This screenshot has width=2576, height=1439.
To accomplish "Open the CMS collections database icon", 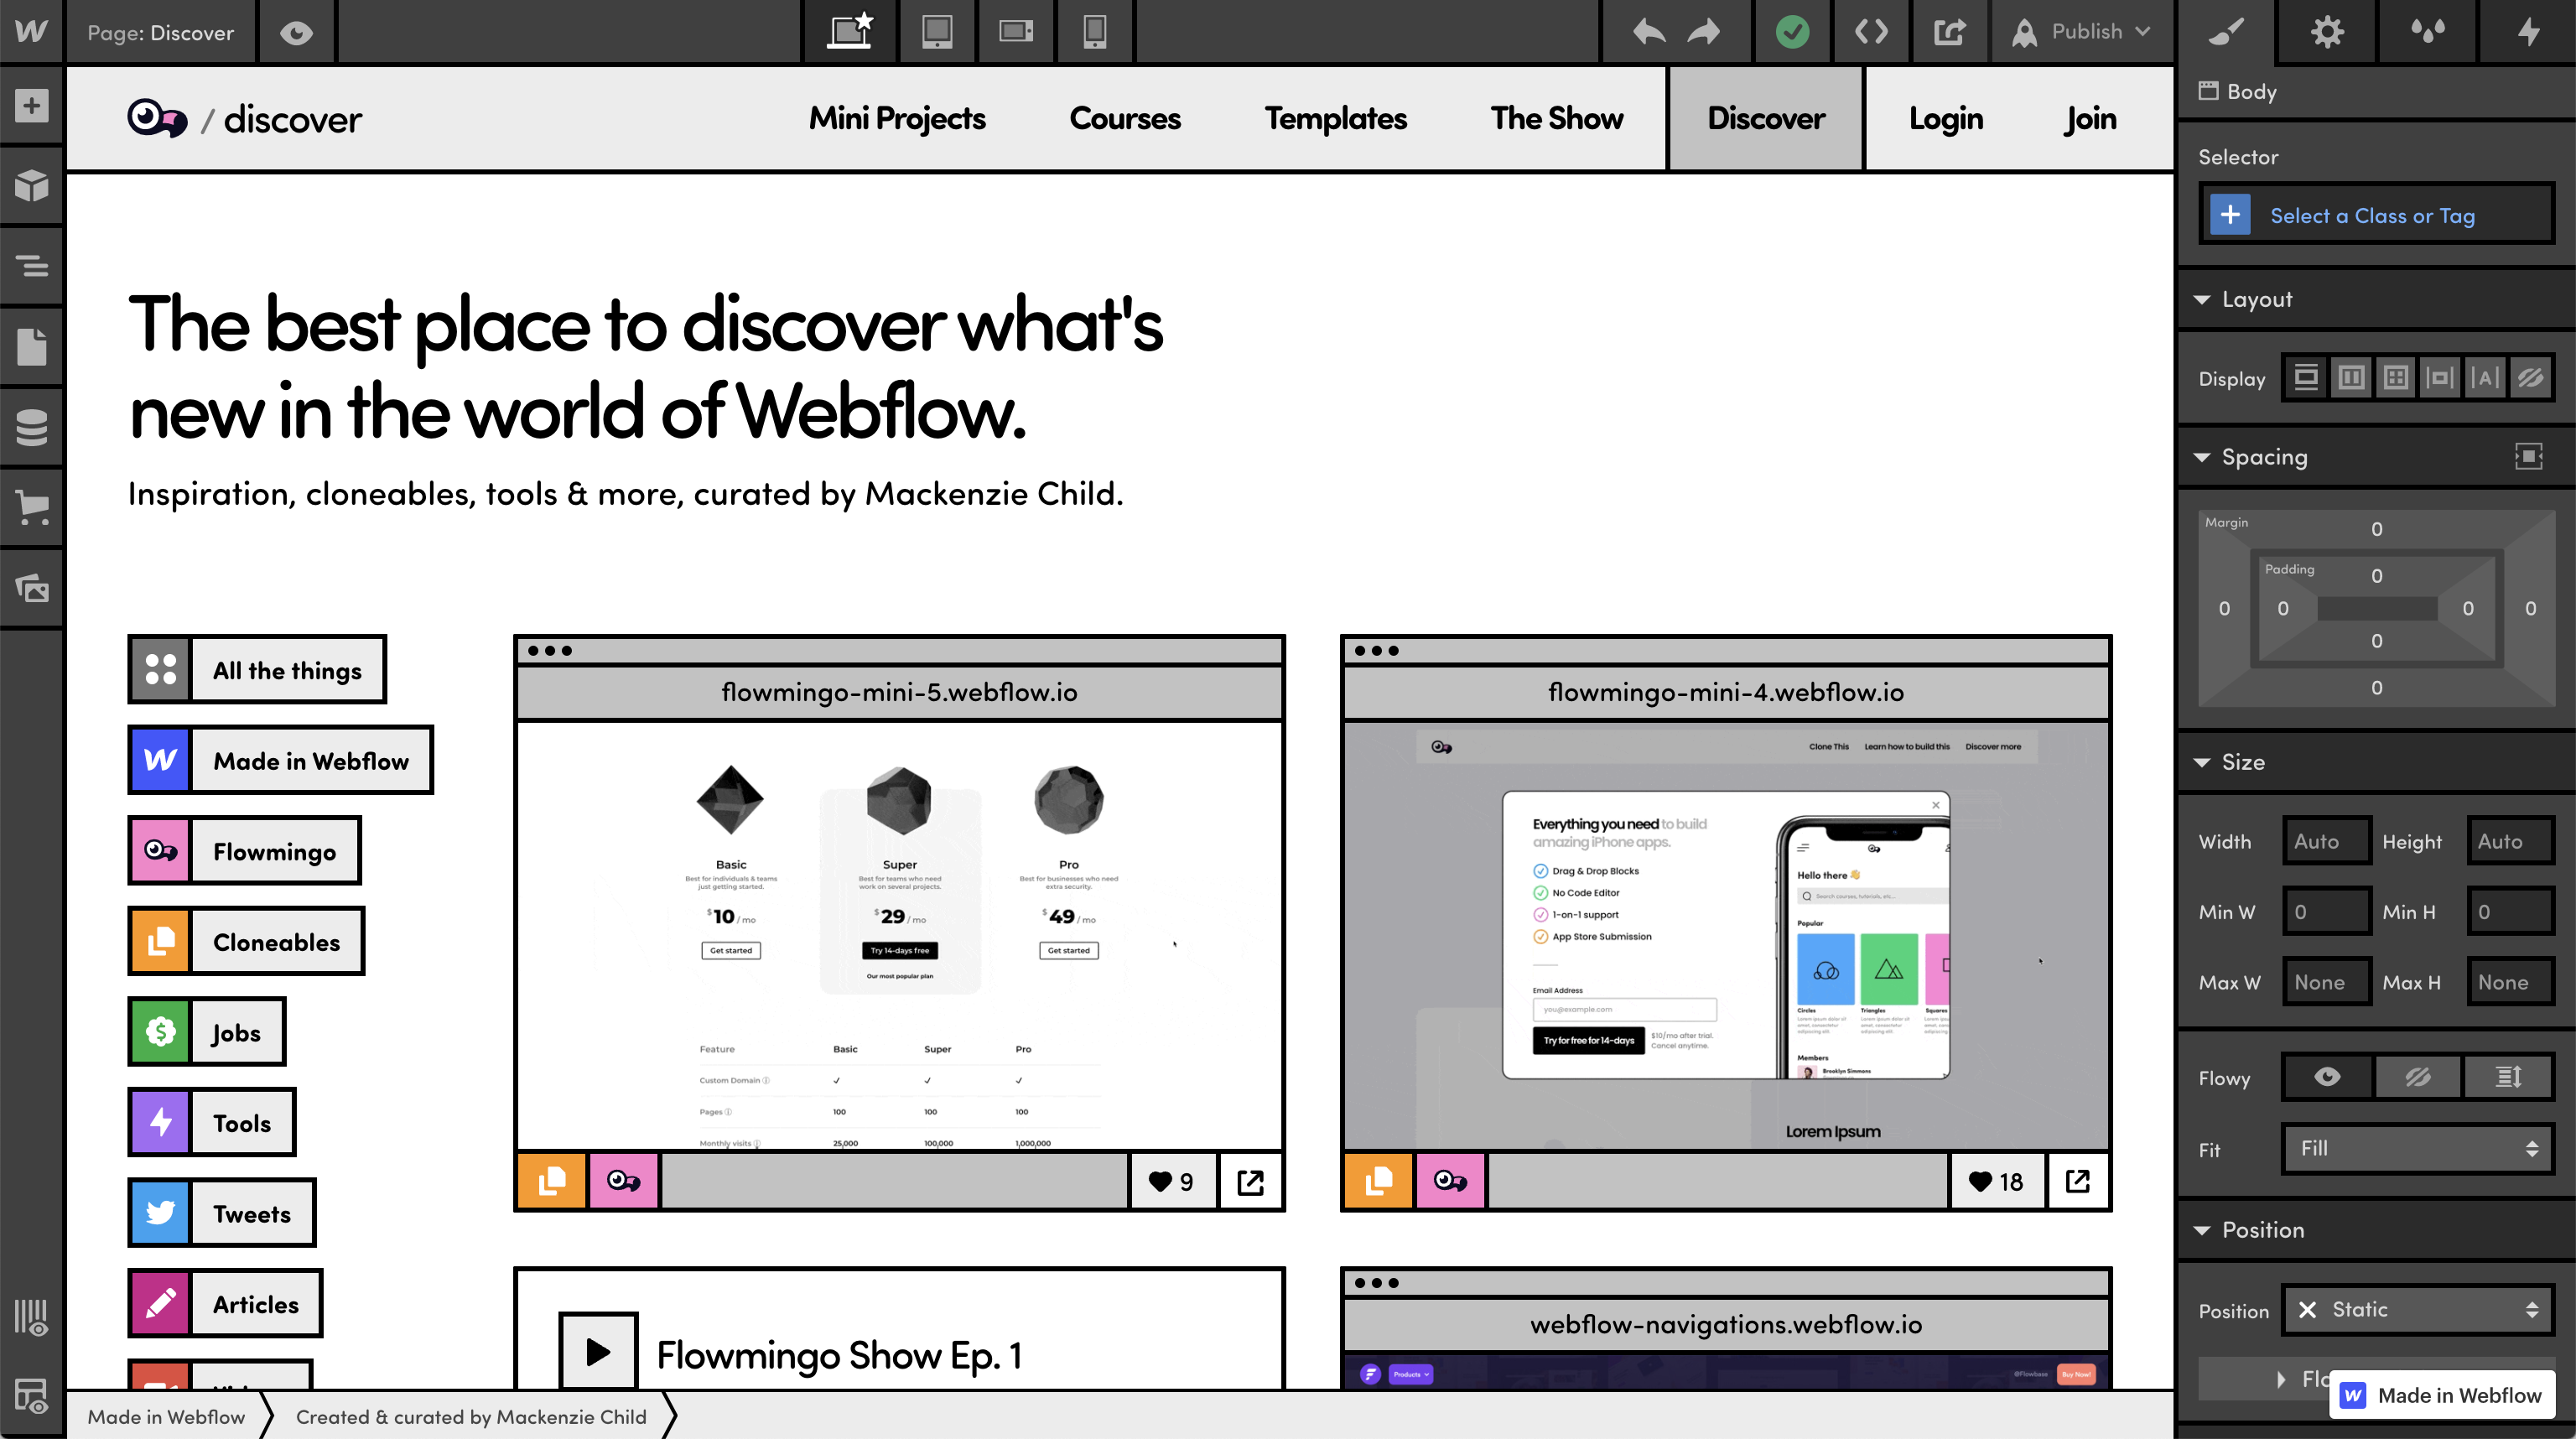I will pyautogui.click(x=31, y=427).
